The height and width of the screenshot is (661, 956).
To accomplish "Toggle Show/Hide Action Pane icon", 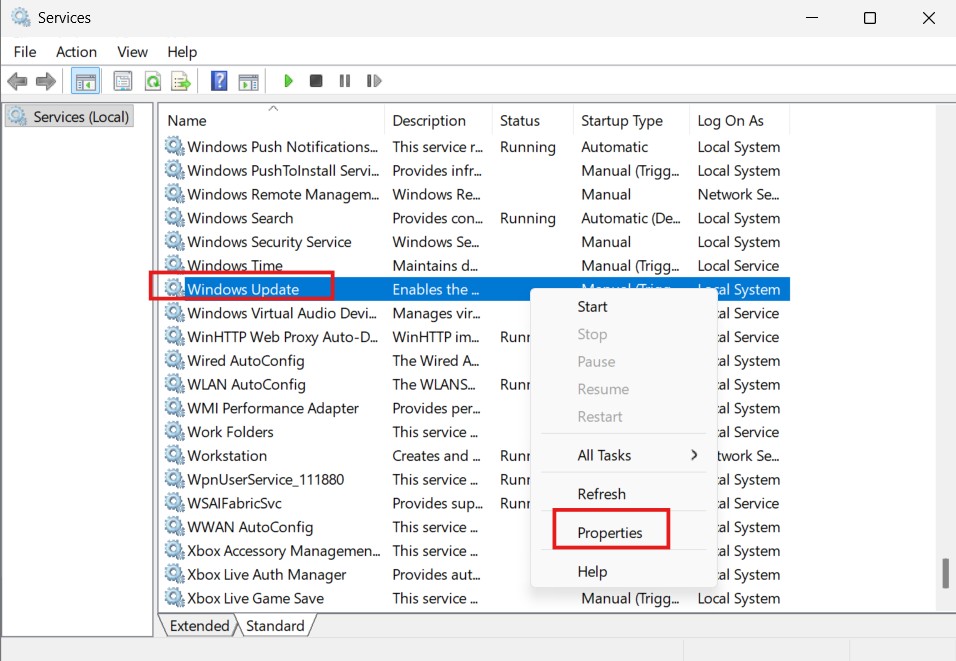I will tap(248, 81).
